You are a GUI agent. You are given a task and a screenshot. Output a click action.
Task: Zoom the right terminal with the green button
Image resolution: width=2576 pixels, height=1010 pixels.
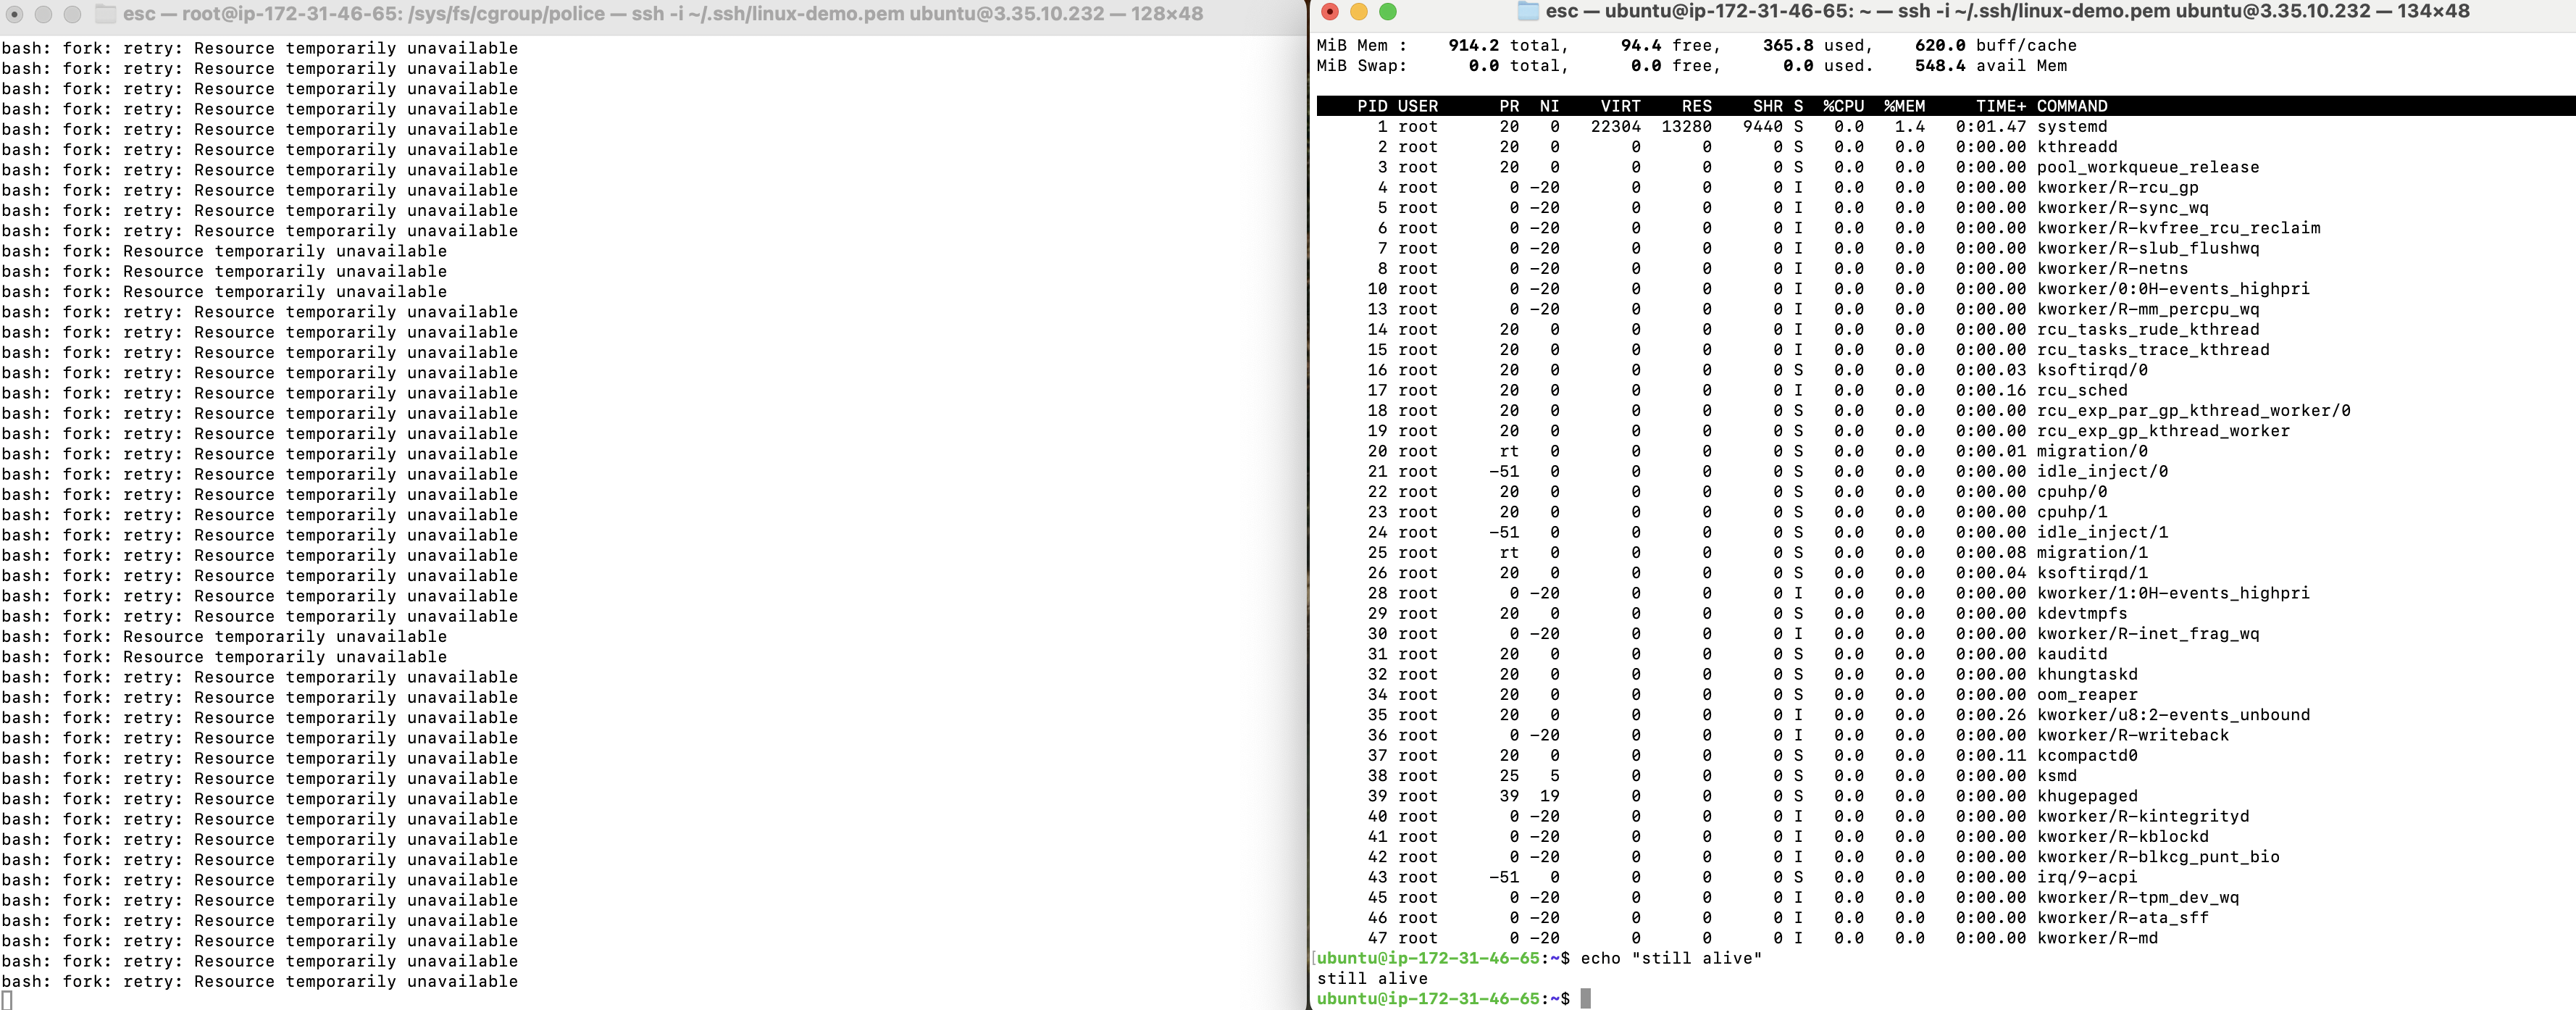[1388, 12]
